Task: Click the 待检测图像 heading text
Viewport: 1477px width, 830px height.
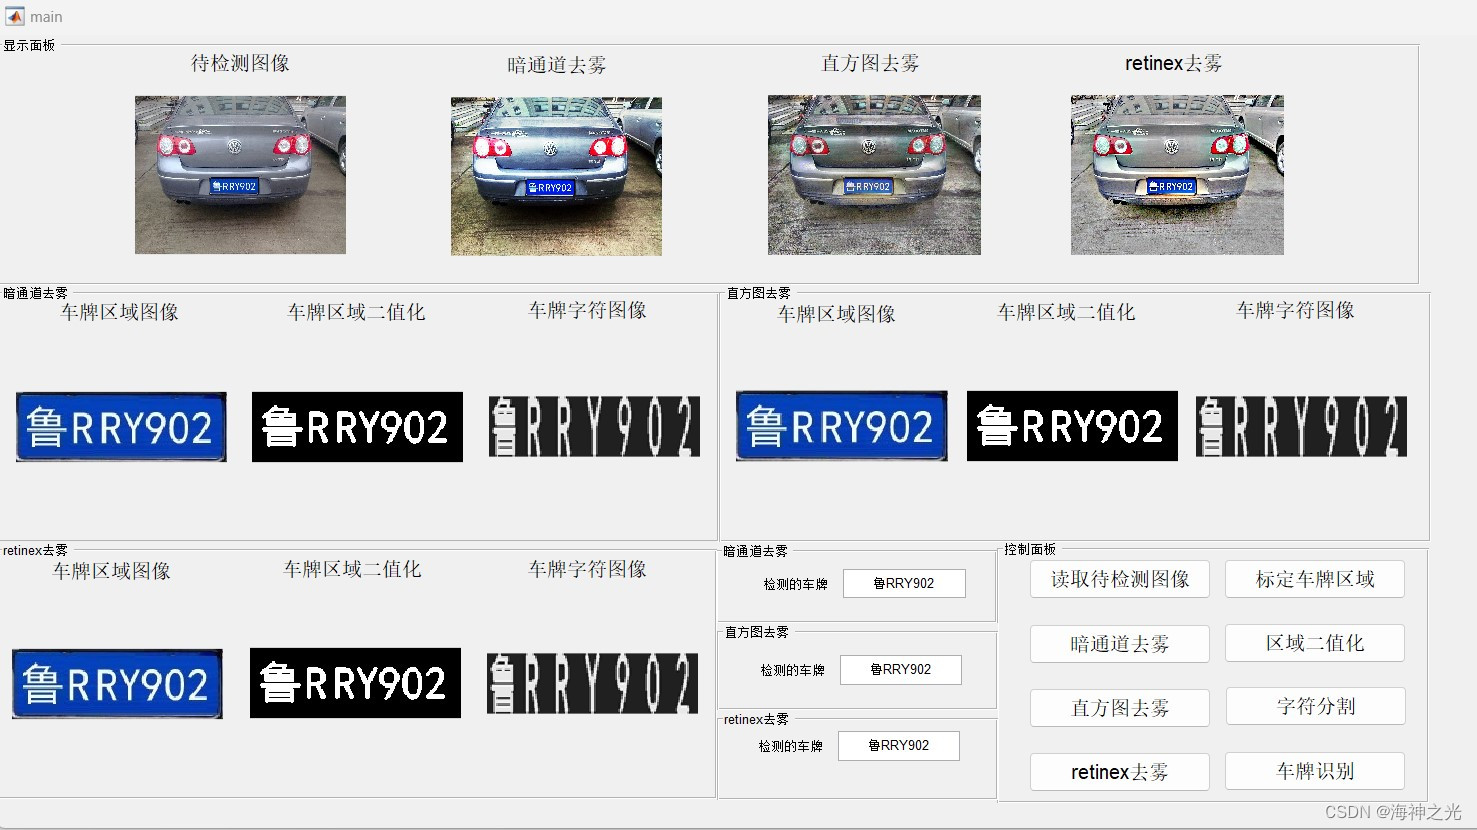Action: [240, 63]
